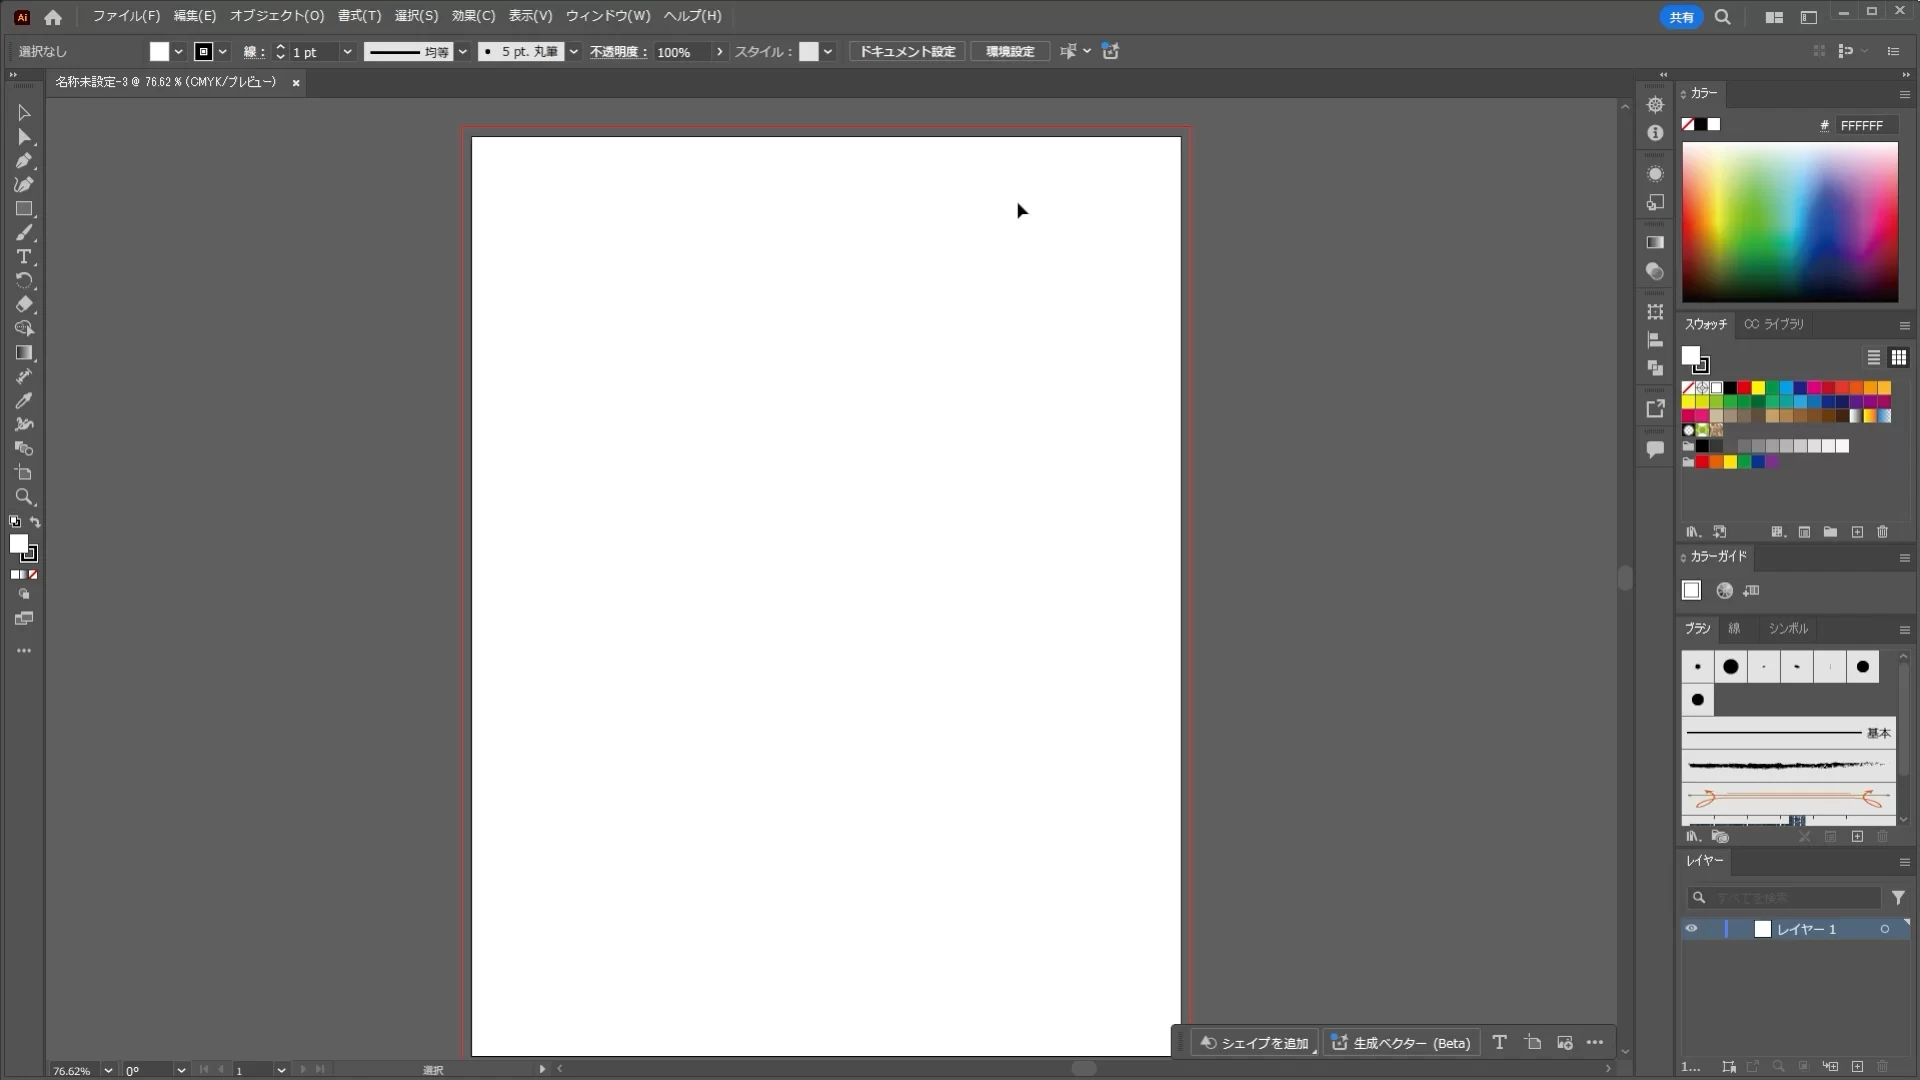Open the ファイル(F) menu
The height and width of the screenshot is (1080, 1920).
(x=126, y=16)
